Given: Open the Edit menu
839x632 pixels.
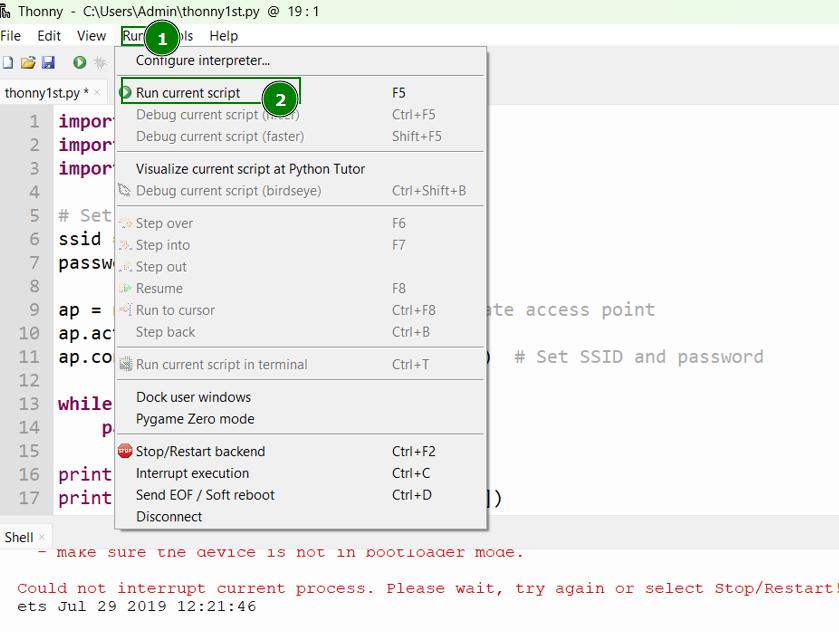Looking at the screenshot, I should (49, 36).
